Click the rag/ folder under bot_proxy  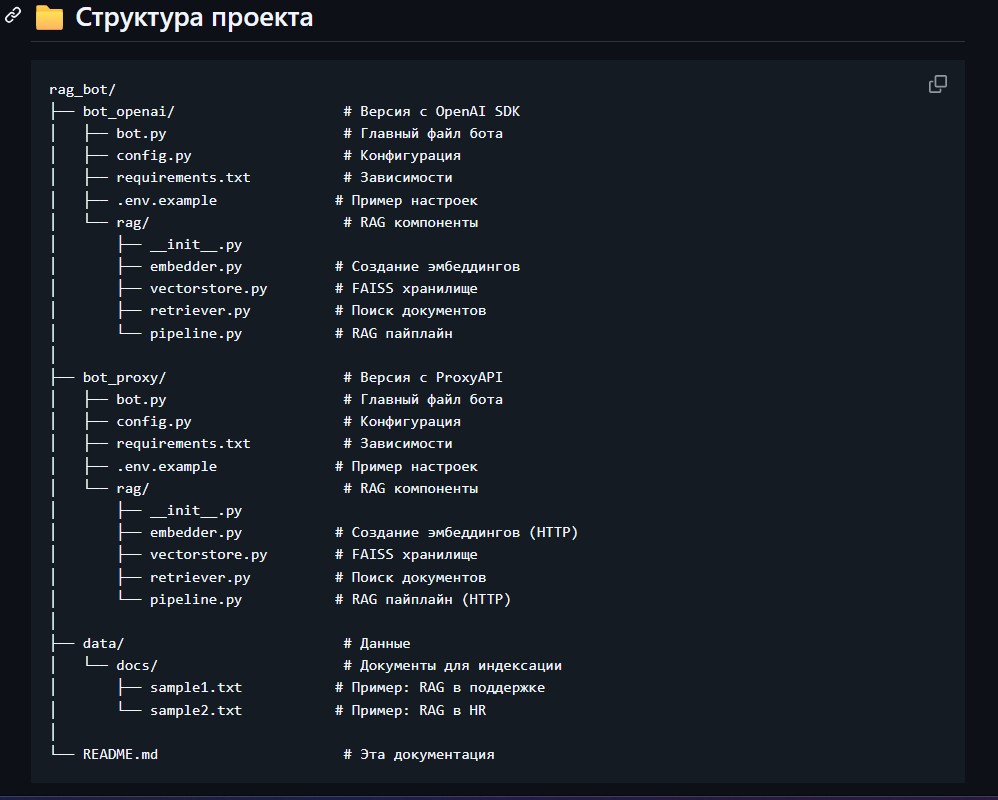click(132, 488)
